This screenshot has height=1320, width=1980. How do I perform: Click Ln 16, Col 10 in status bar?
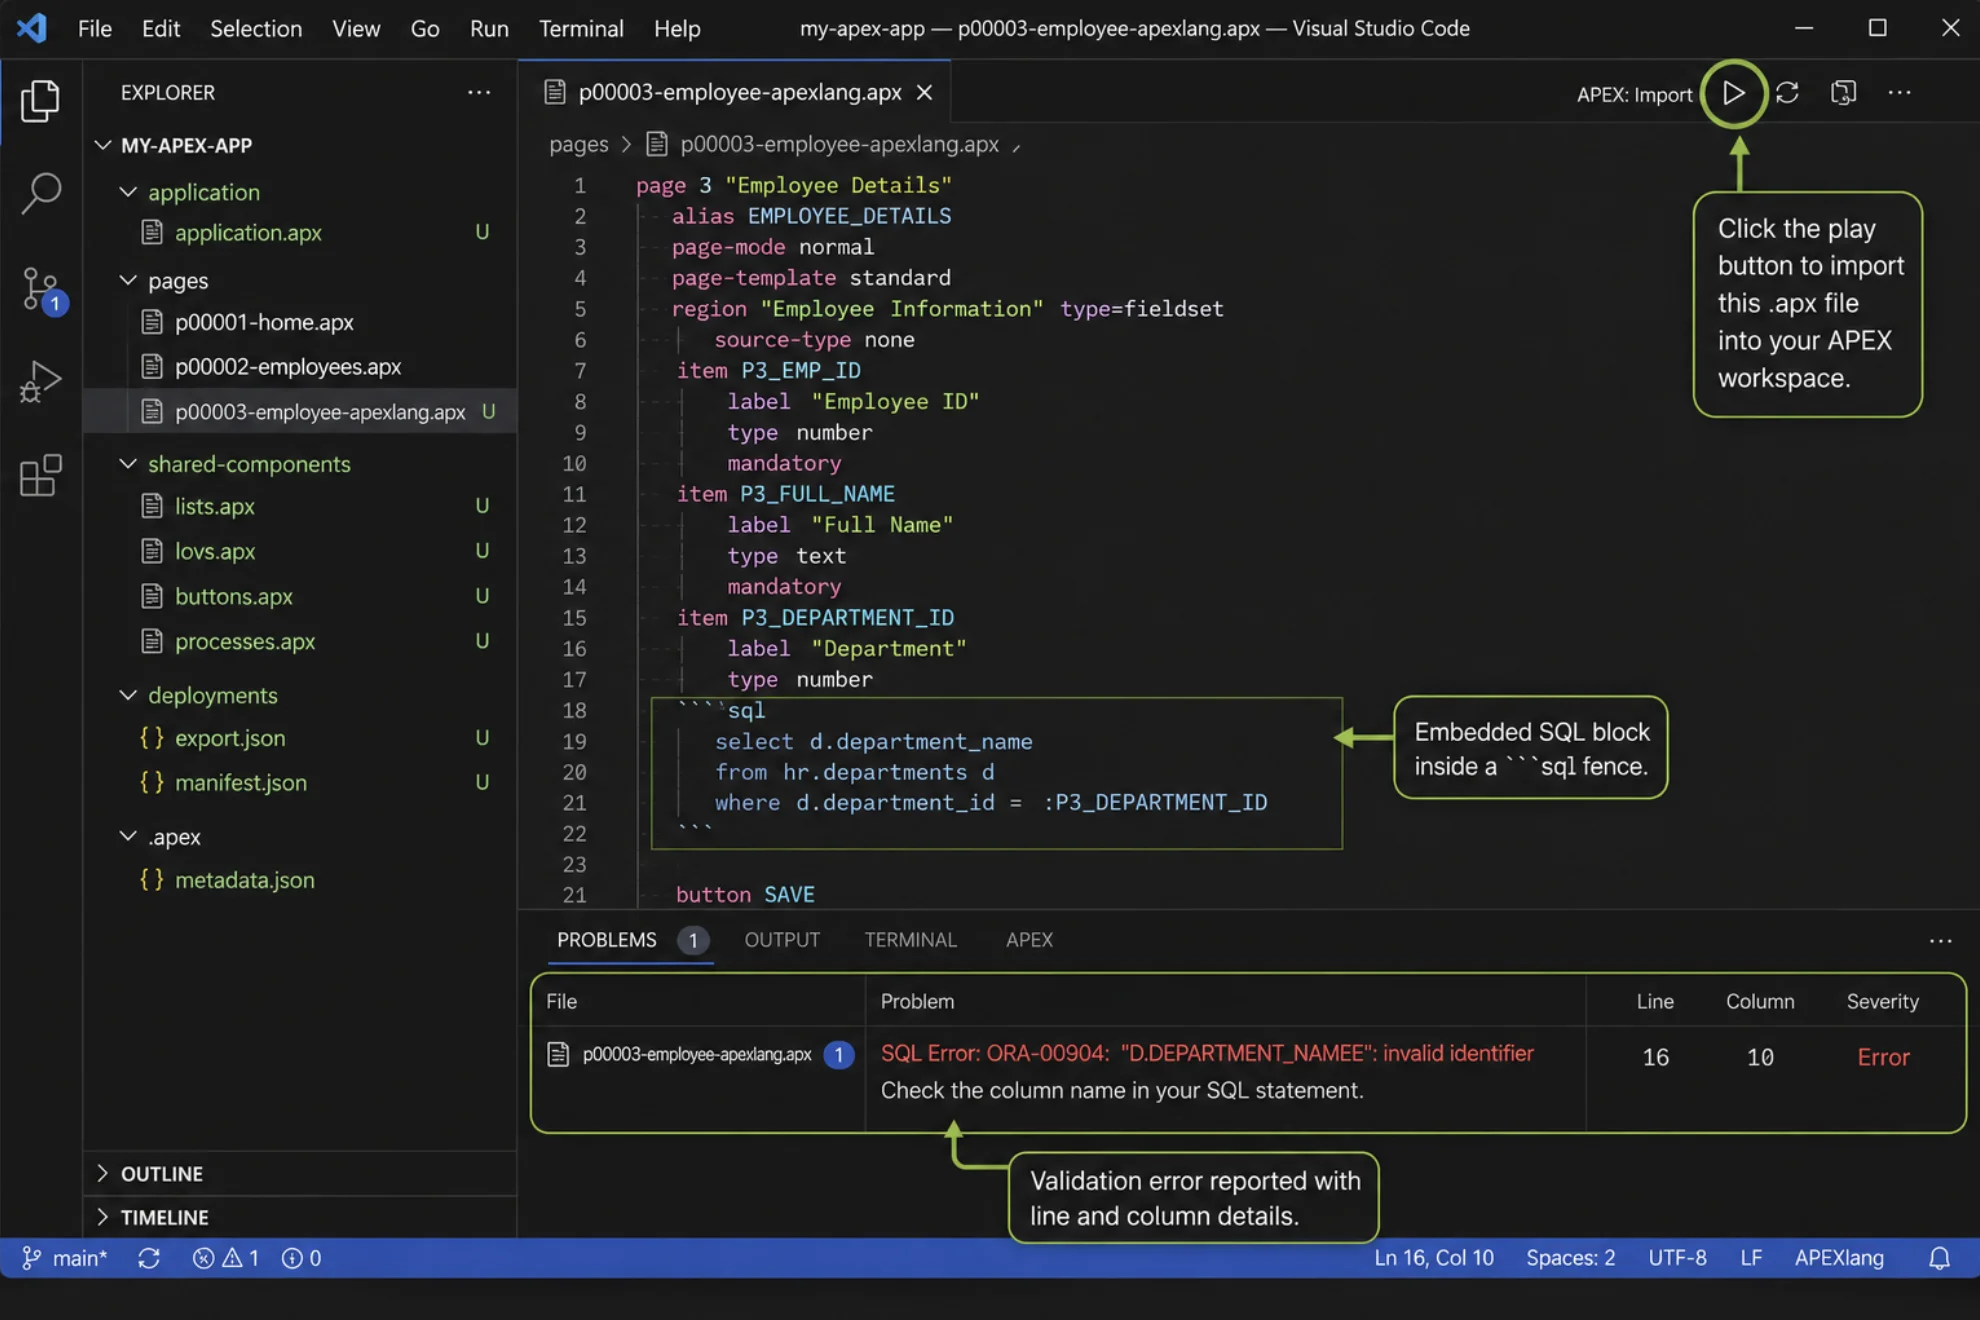click(x=1433, y=1258)
